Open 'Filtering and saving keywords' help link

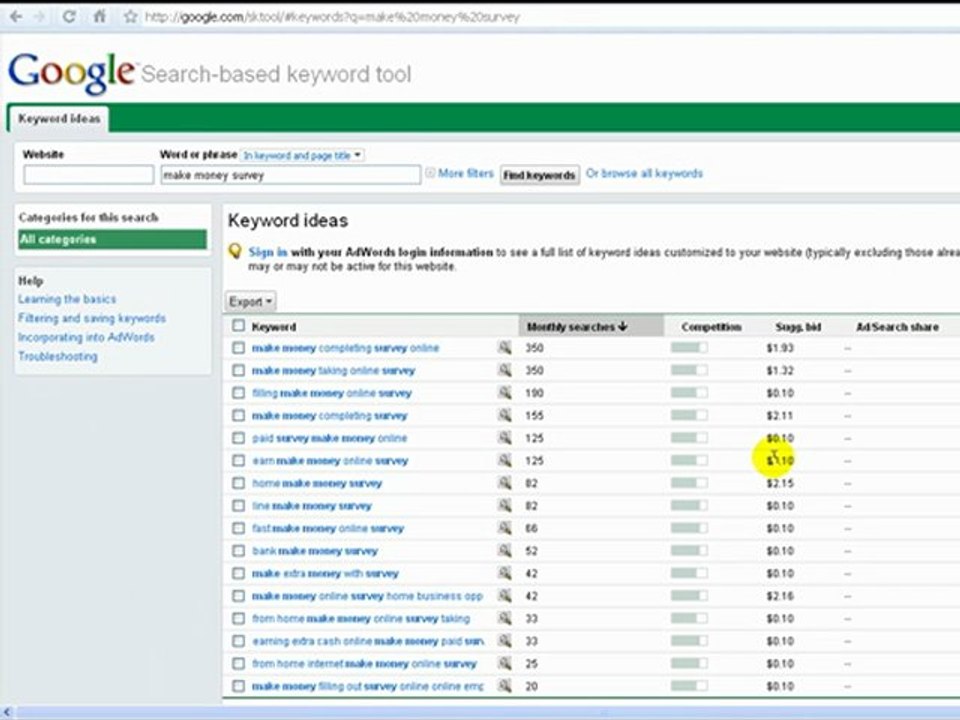tap(92, 318)
